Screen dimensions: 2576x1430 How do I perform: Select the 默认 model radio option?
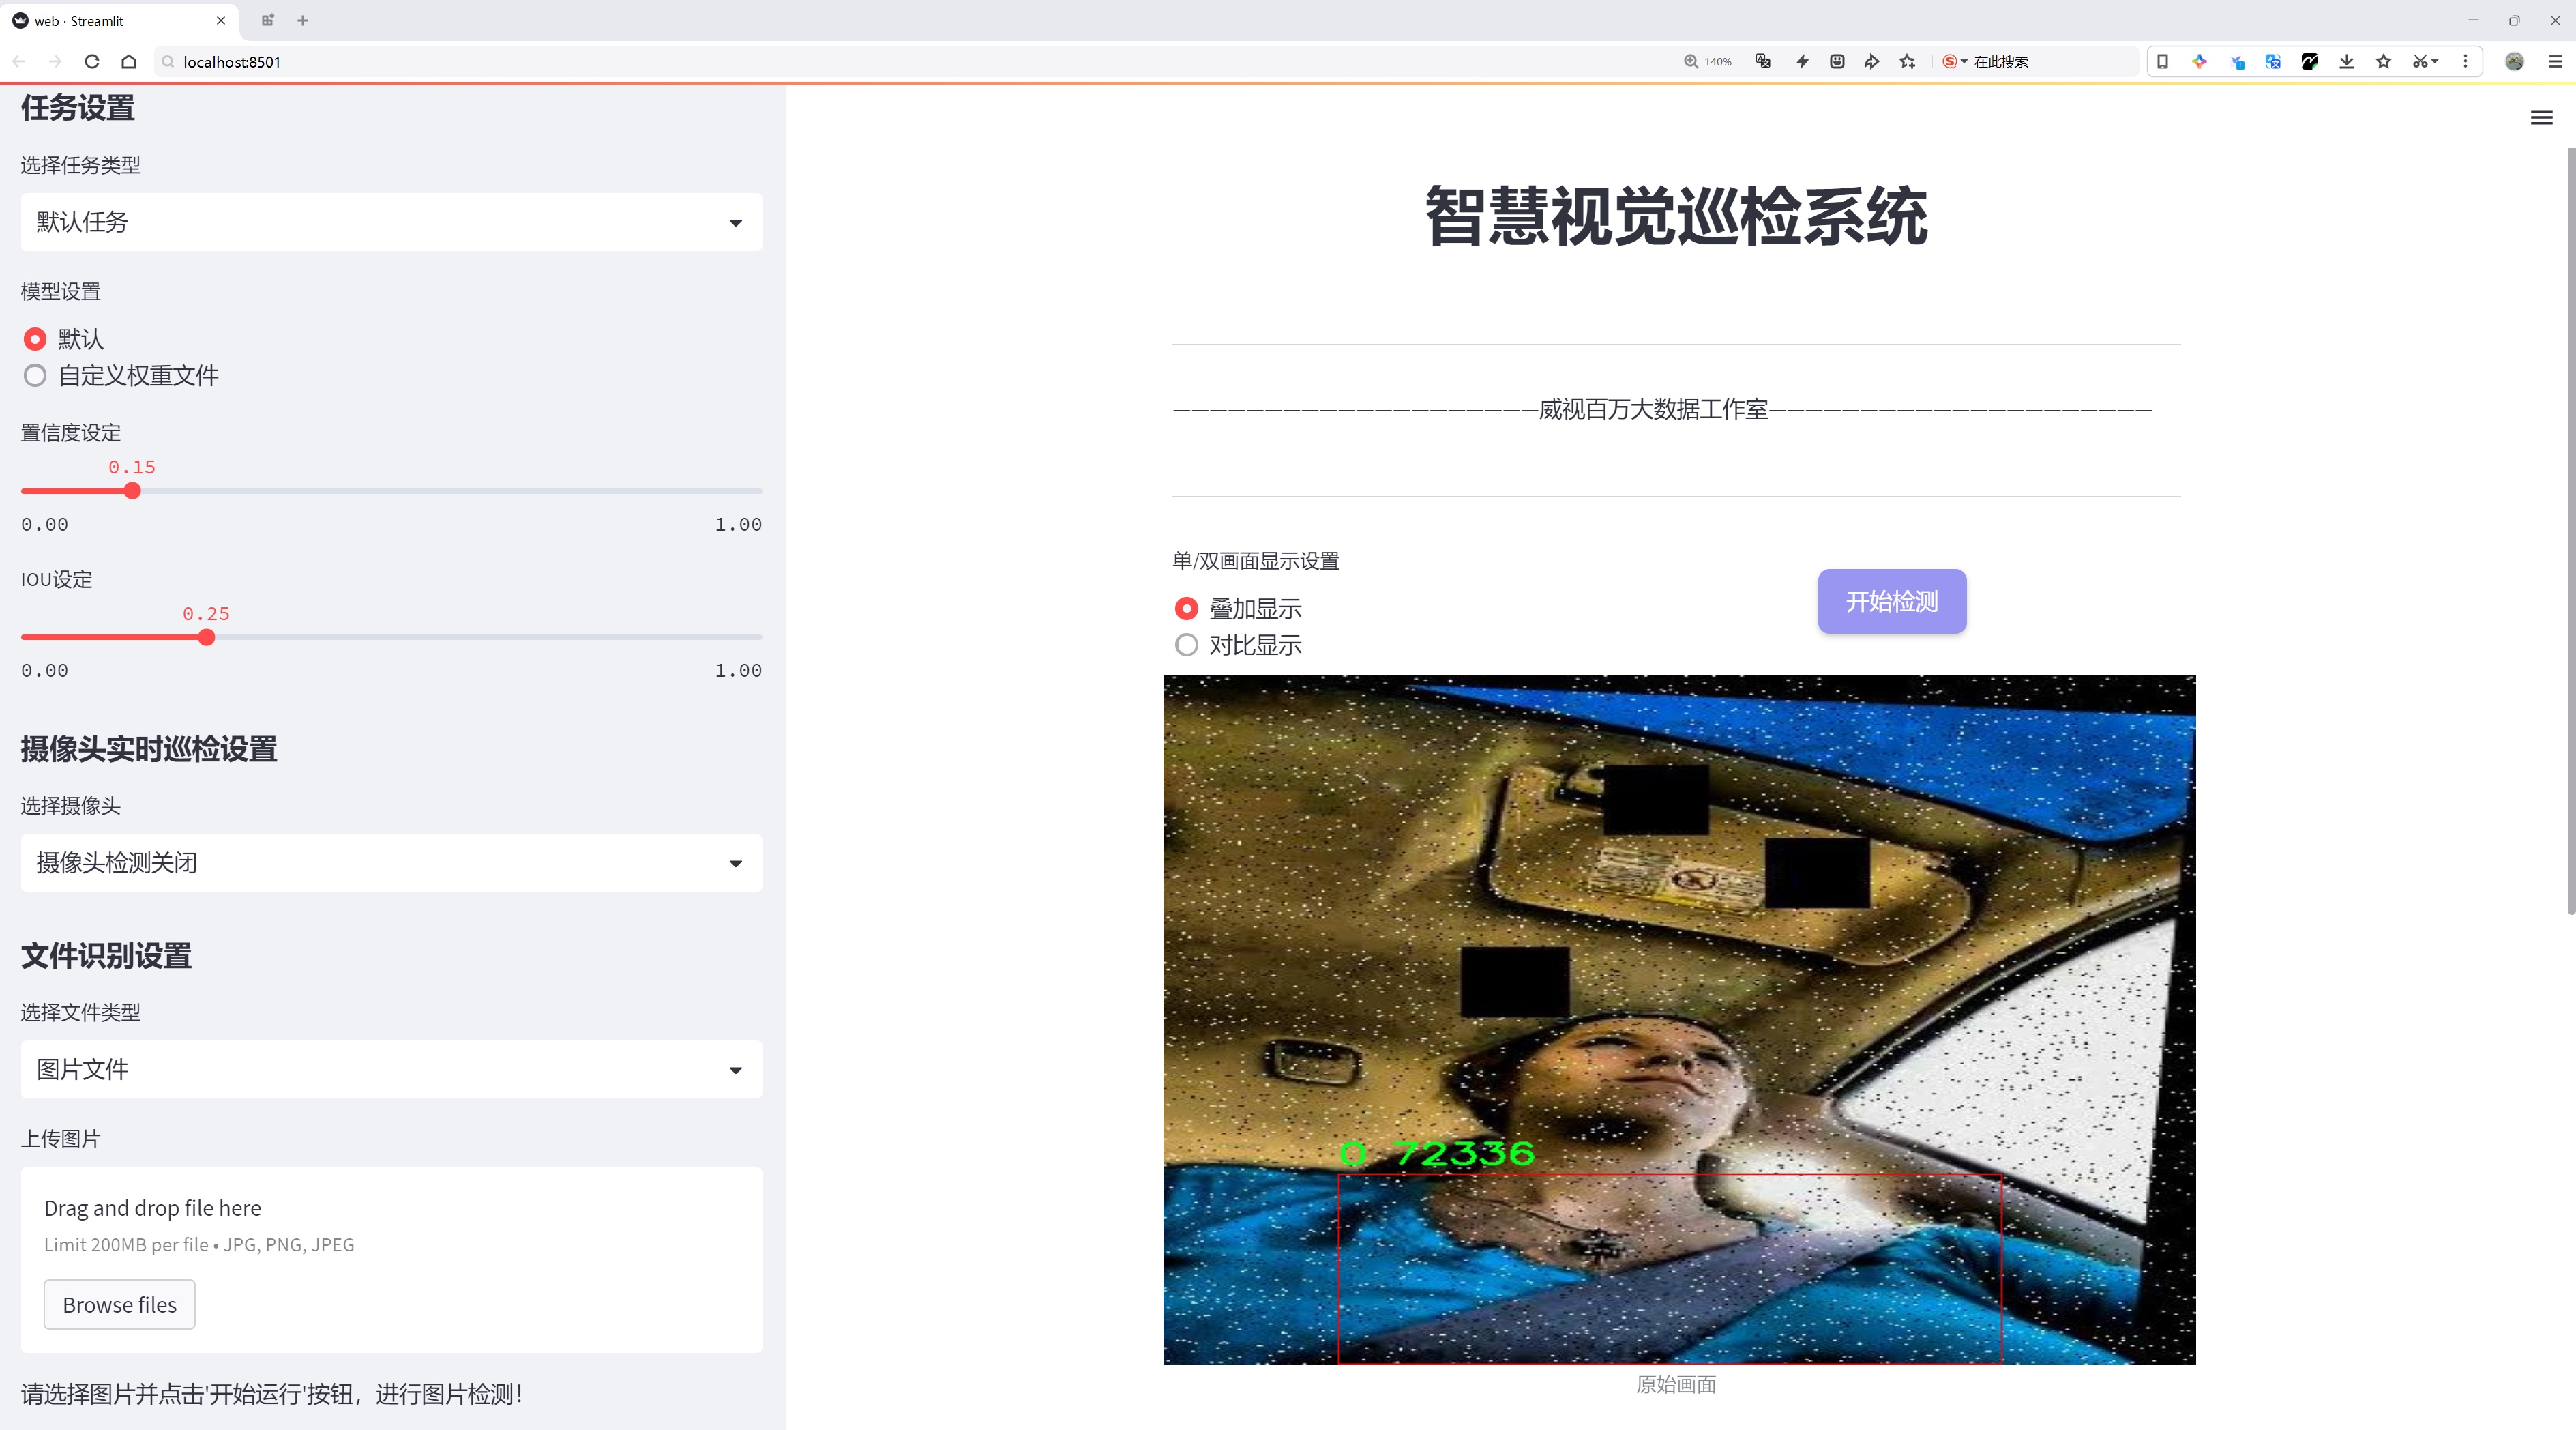(35, 339)
